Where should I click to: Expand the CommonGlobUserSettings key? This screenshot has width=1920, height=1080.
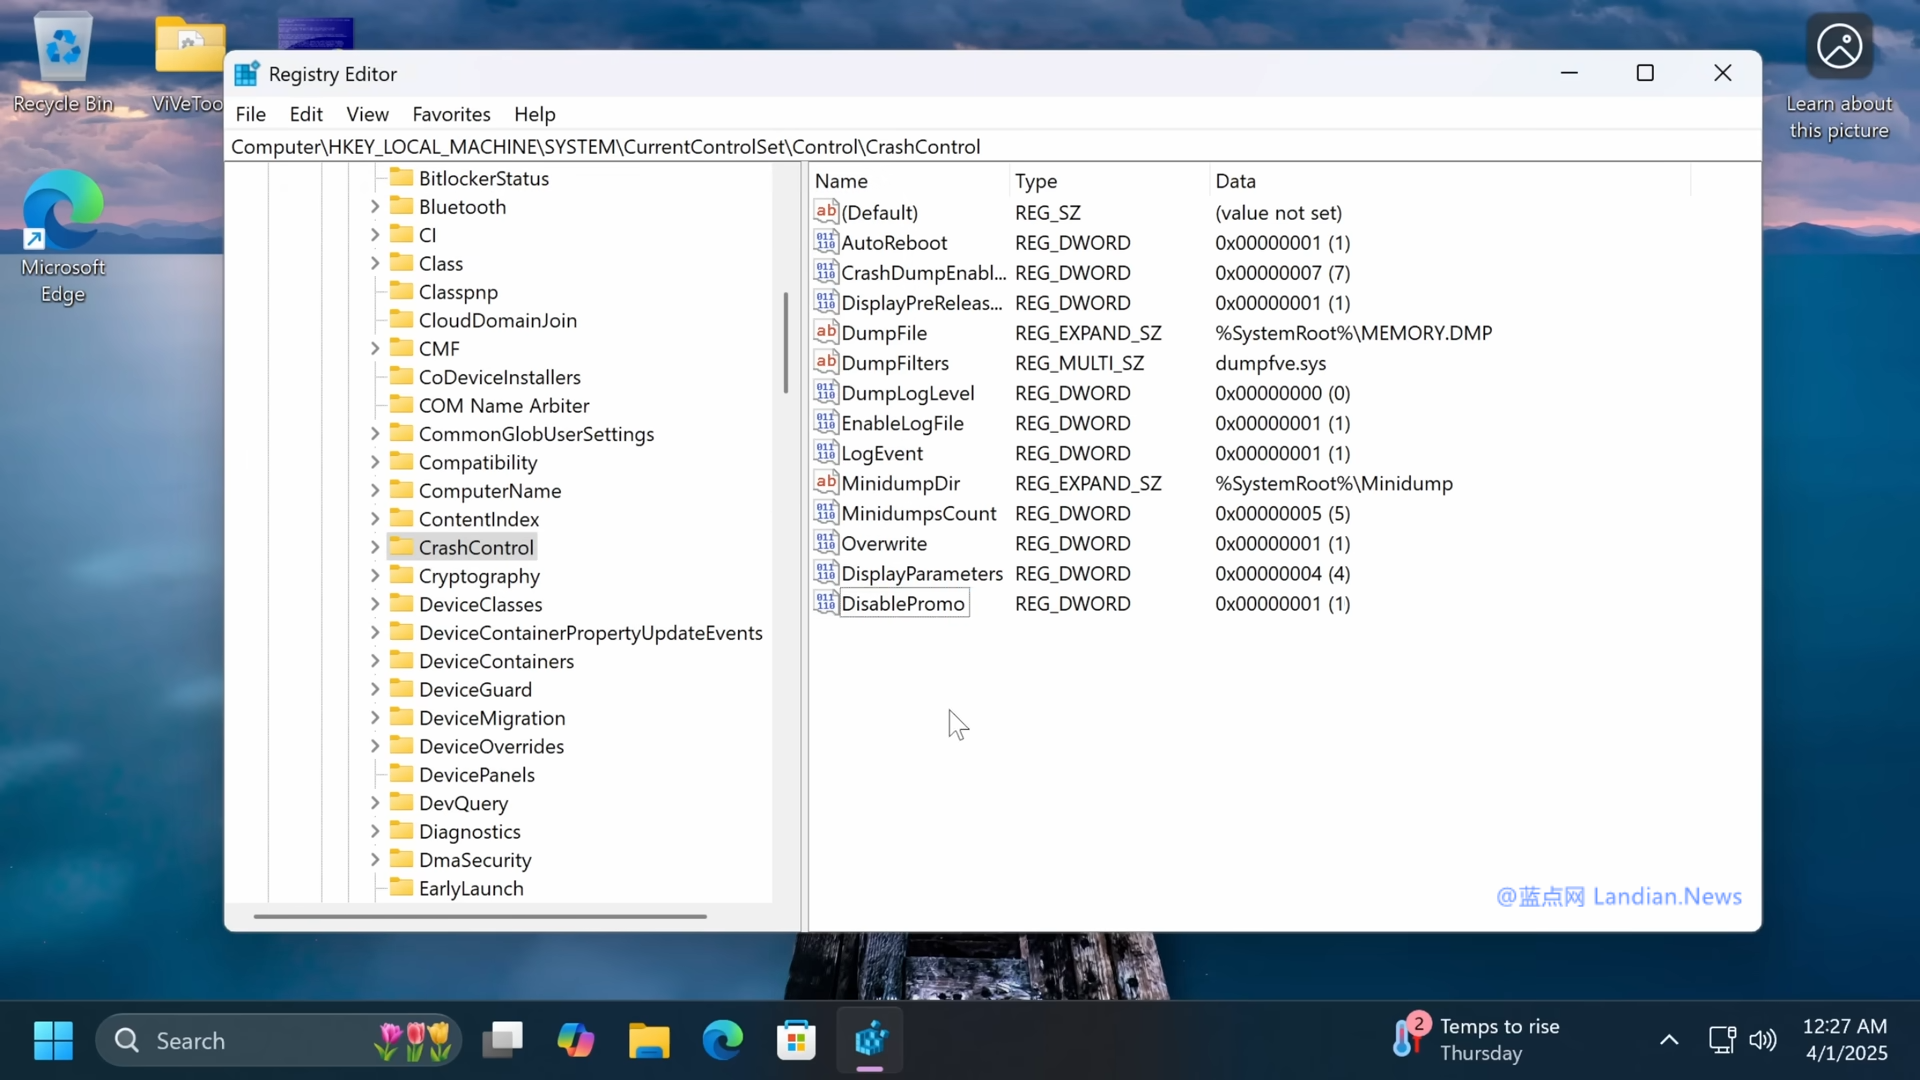(375, 433)
